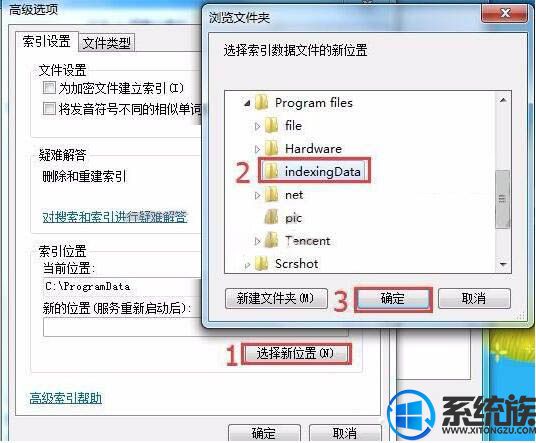Expand the Tencent folder node
Screen dimensions: 536x443
coord(257,241)
